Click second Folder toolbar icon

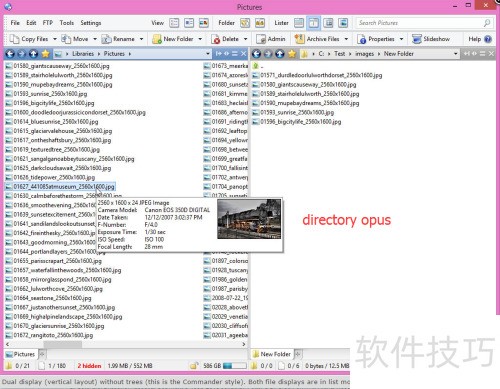(x=260, y=23)
